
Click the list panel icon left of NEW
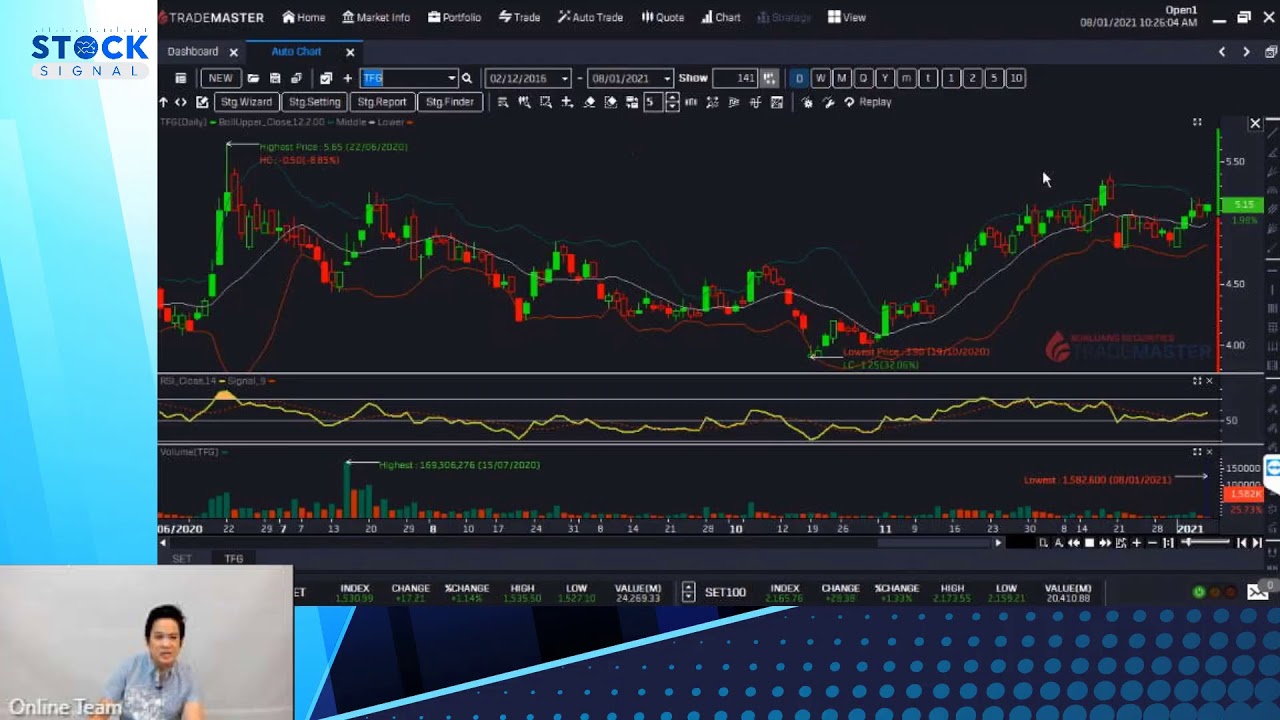point(181,78)
